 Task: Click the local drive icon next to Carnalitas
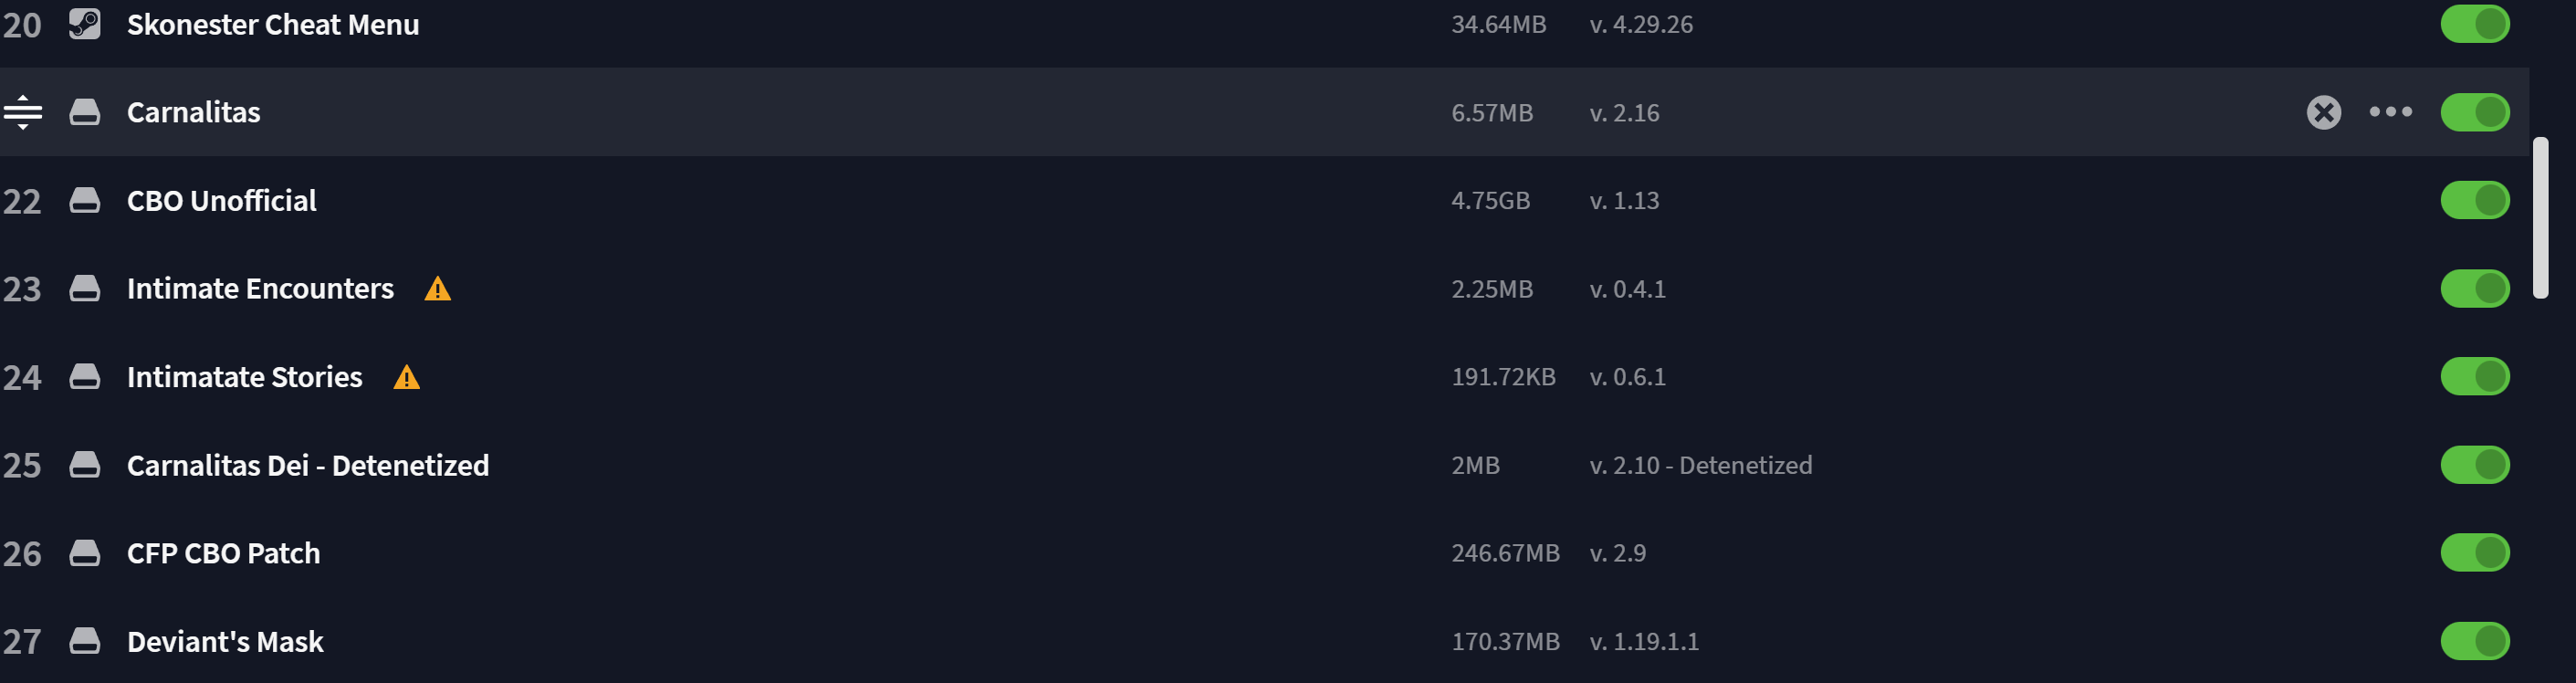click(85, 112)
